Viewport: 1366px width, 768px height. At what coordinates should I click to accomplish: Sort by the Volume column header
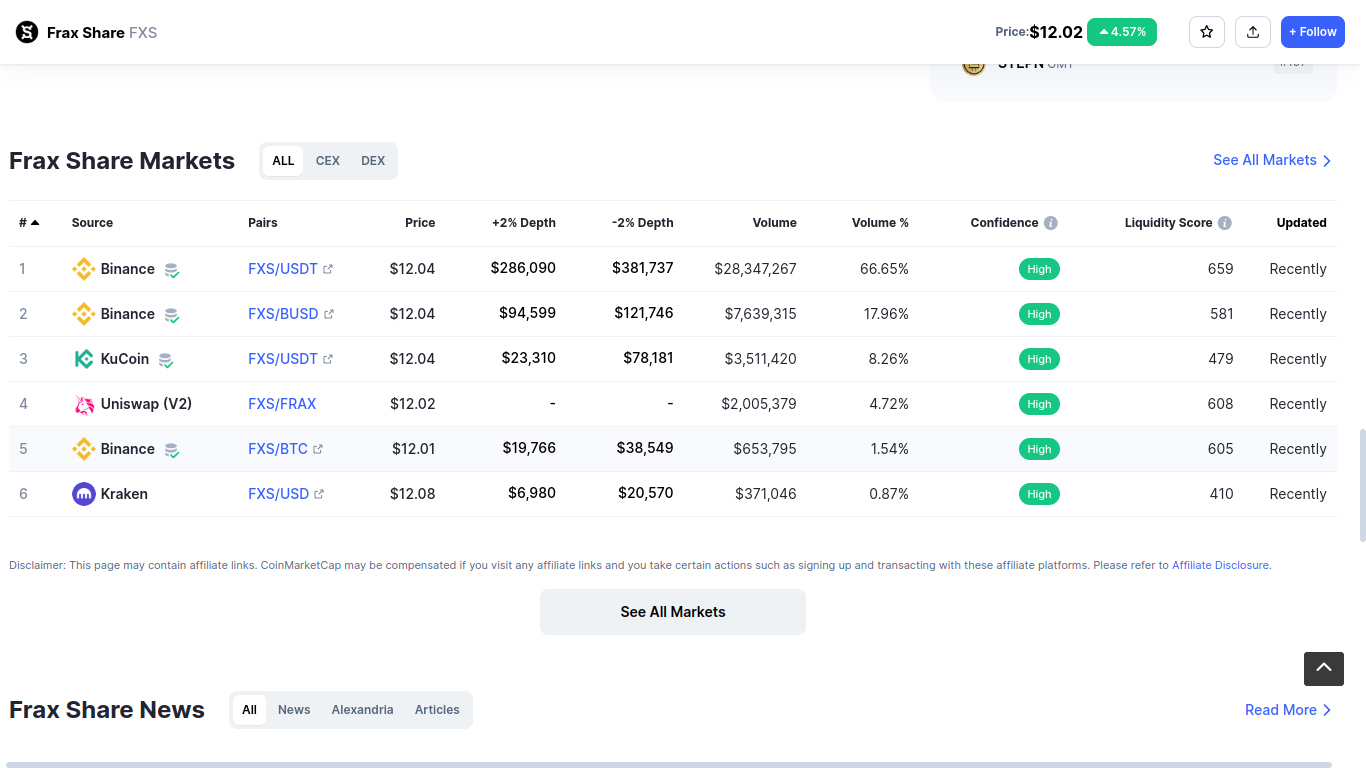[x=775, y=223]
